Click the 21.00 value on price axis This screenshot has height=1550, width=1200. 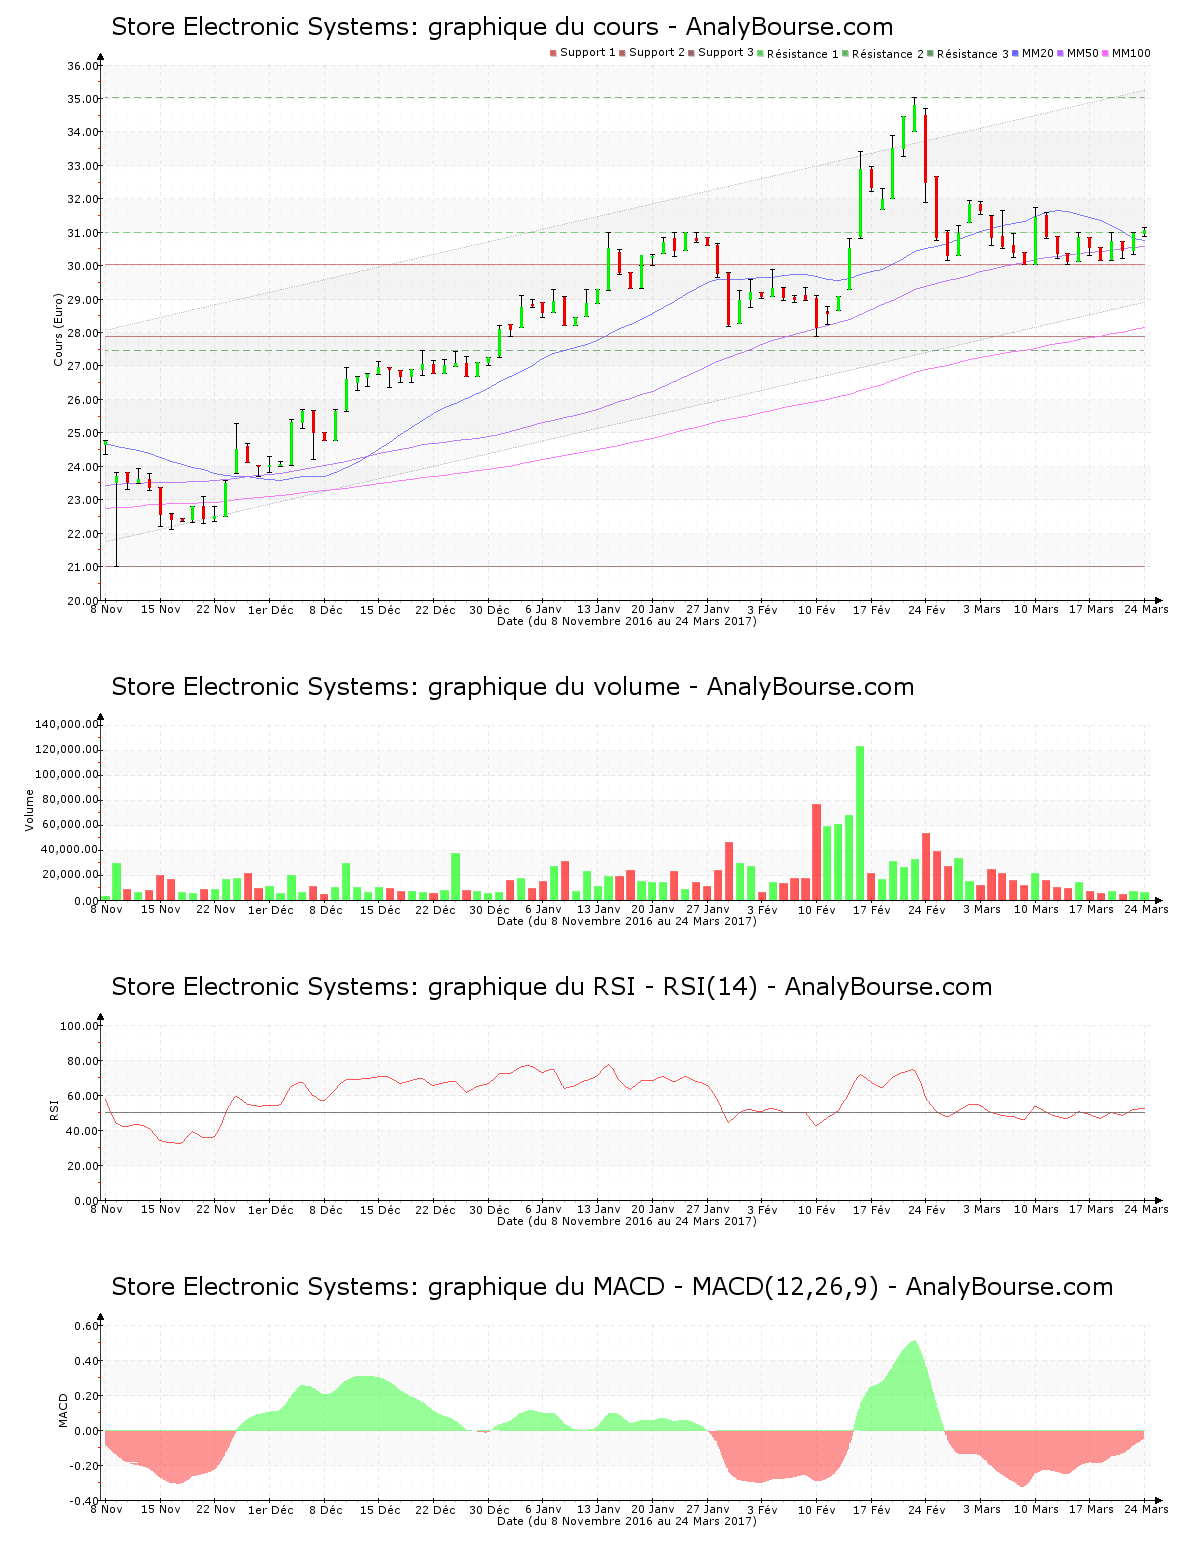click(x=83, y=567)
